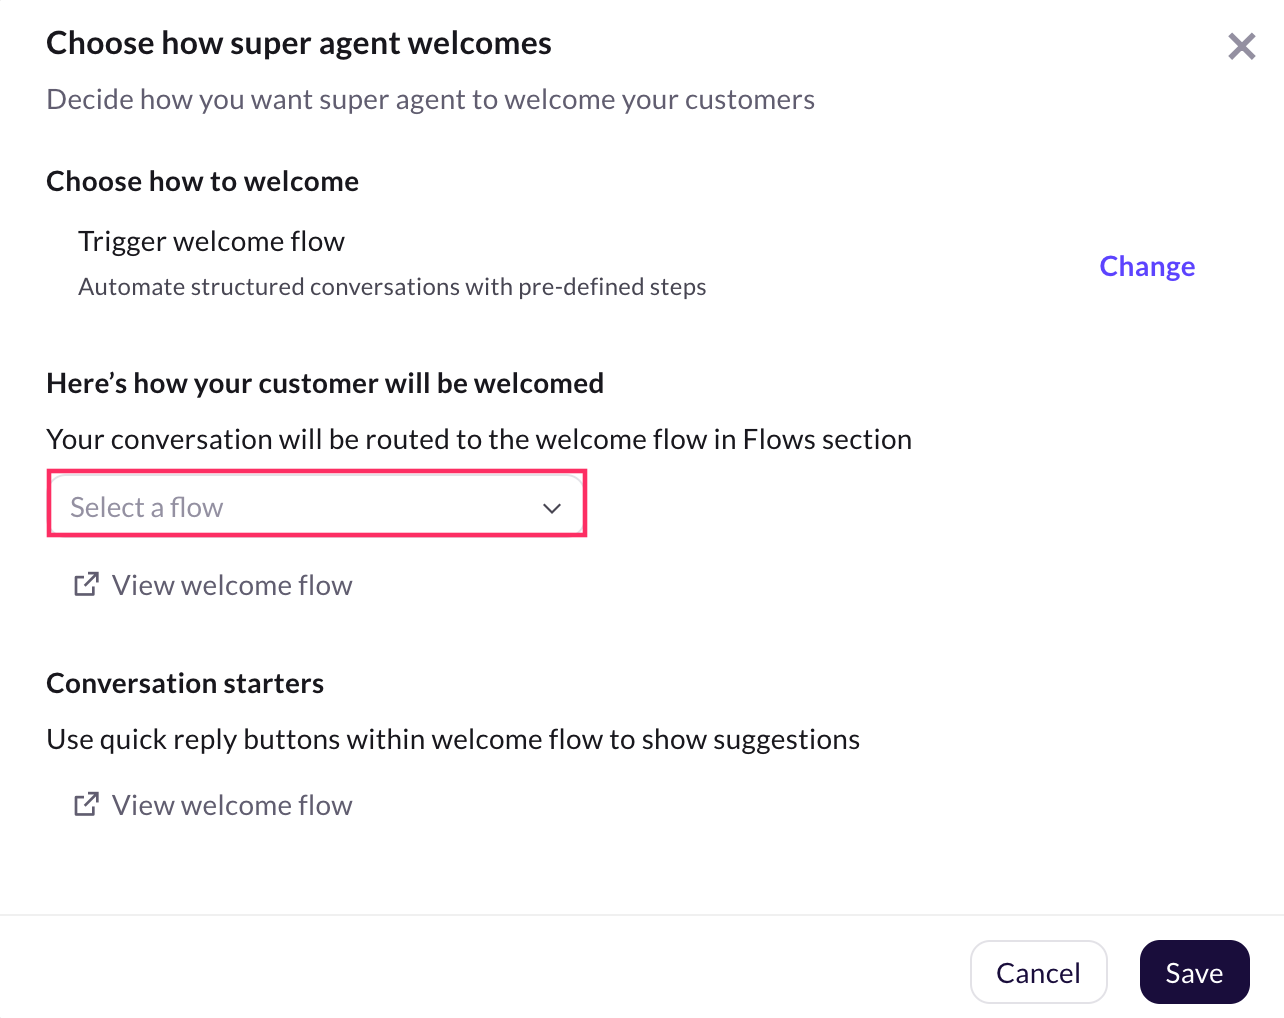Open View welcome flow link below dropdown
The height and width of the screenshot is (1018, 1284).
[x=232, y=585]
